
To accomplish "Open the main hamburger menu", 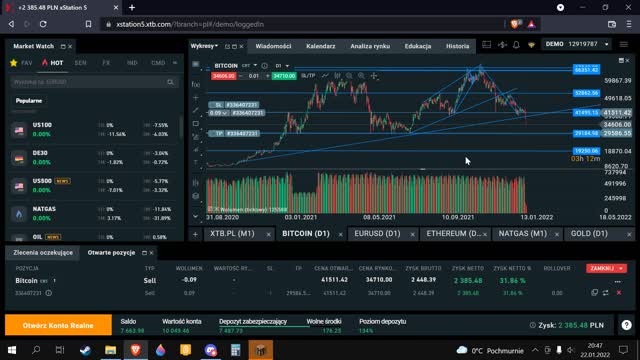I will click(x=624, y=44).
